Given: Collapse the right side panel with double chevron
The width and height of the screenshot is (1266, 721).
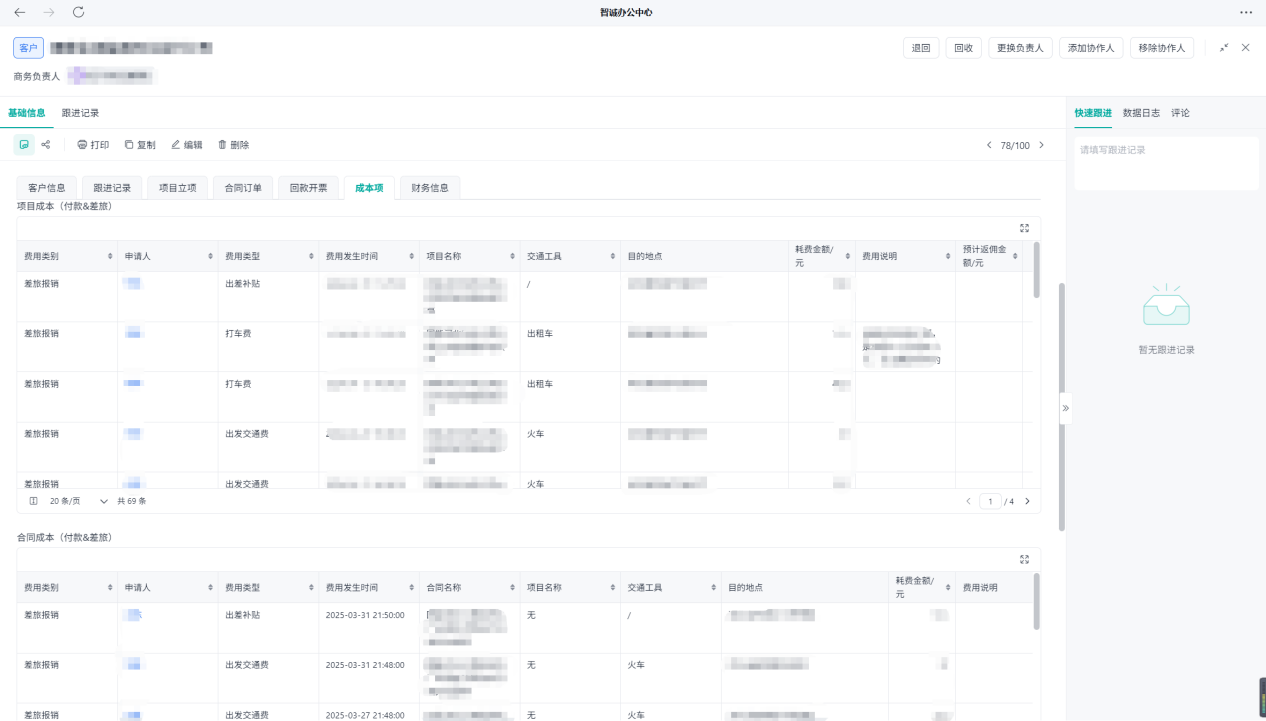Looking at the screenshot, I should 1065,408.
